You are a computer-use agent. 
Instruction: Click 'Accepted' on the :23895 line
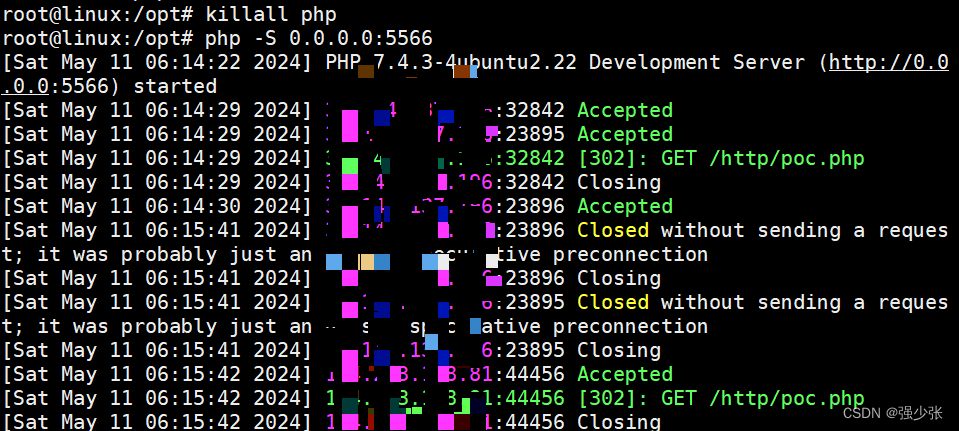pyautogui.click(x=625, y=134)
